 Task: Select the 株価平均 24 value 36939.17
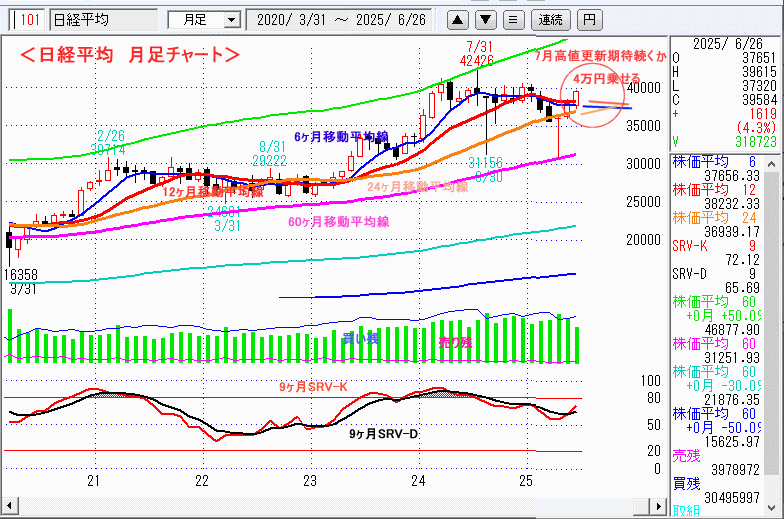[x=732, y=232]
